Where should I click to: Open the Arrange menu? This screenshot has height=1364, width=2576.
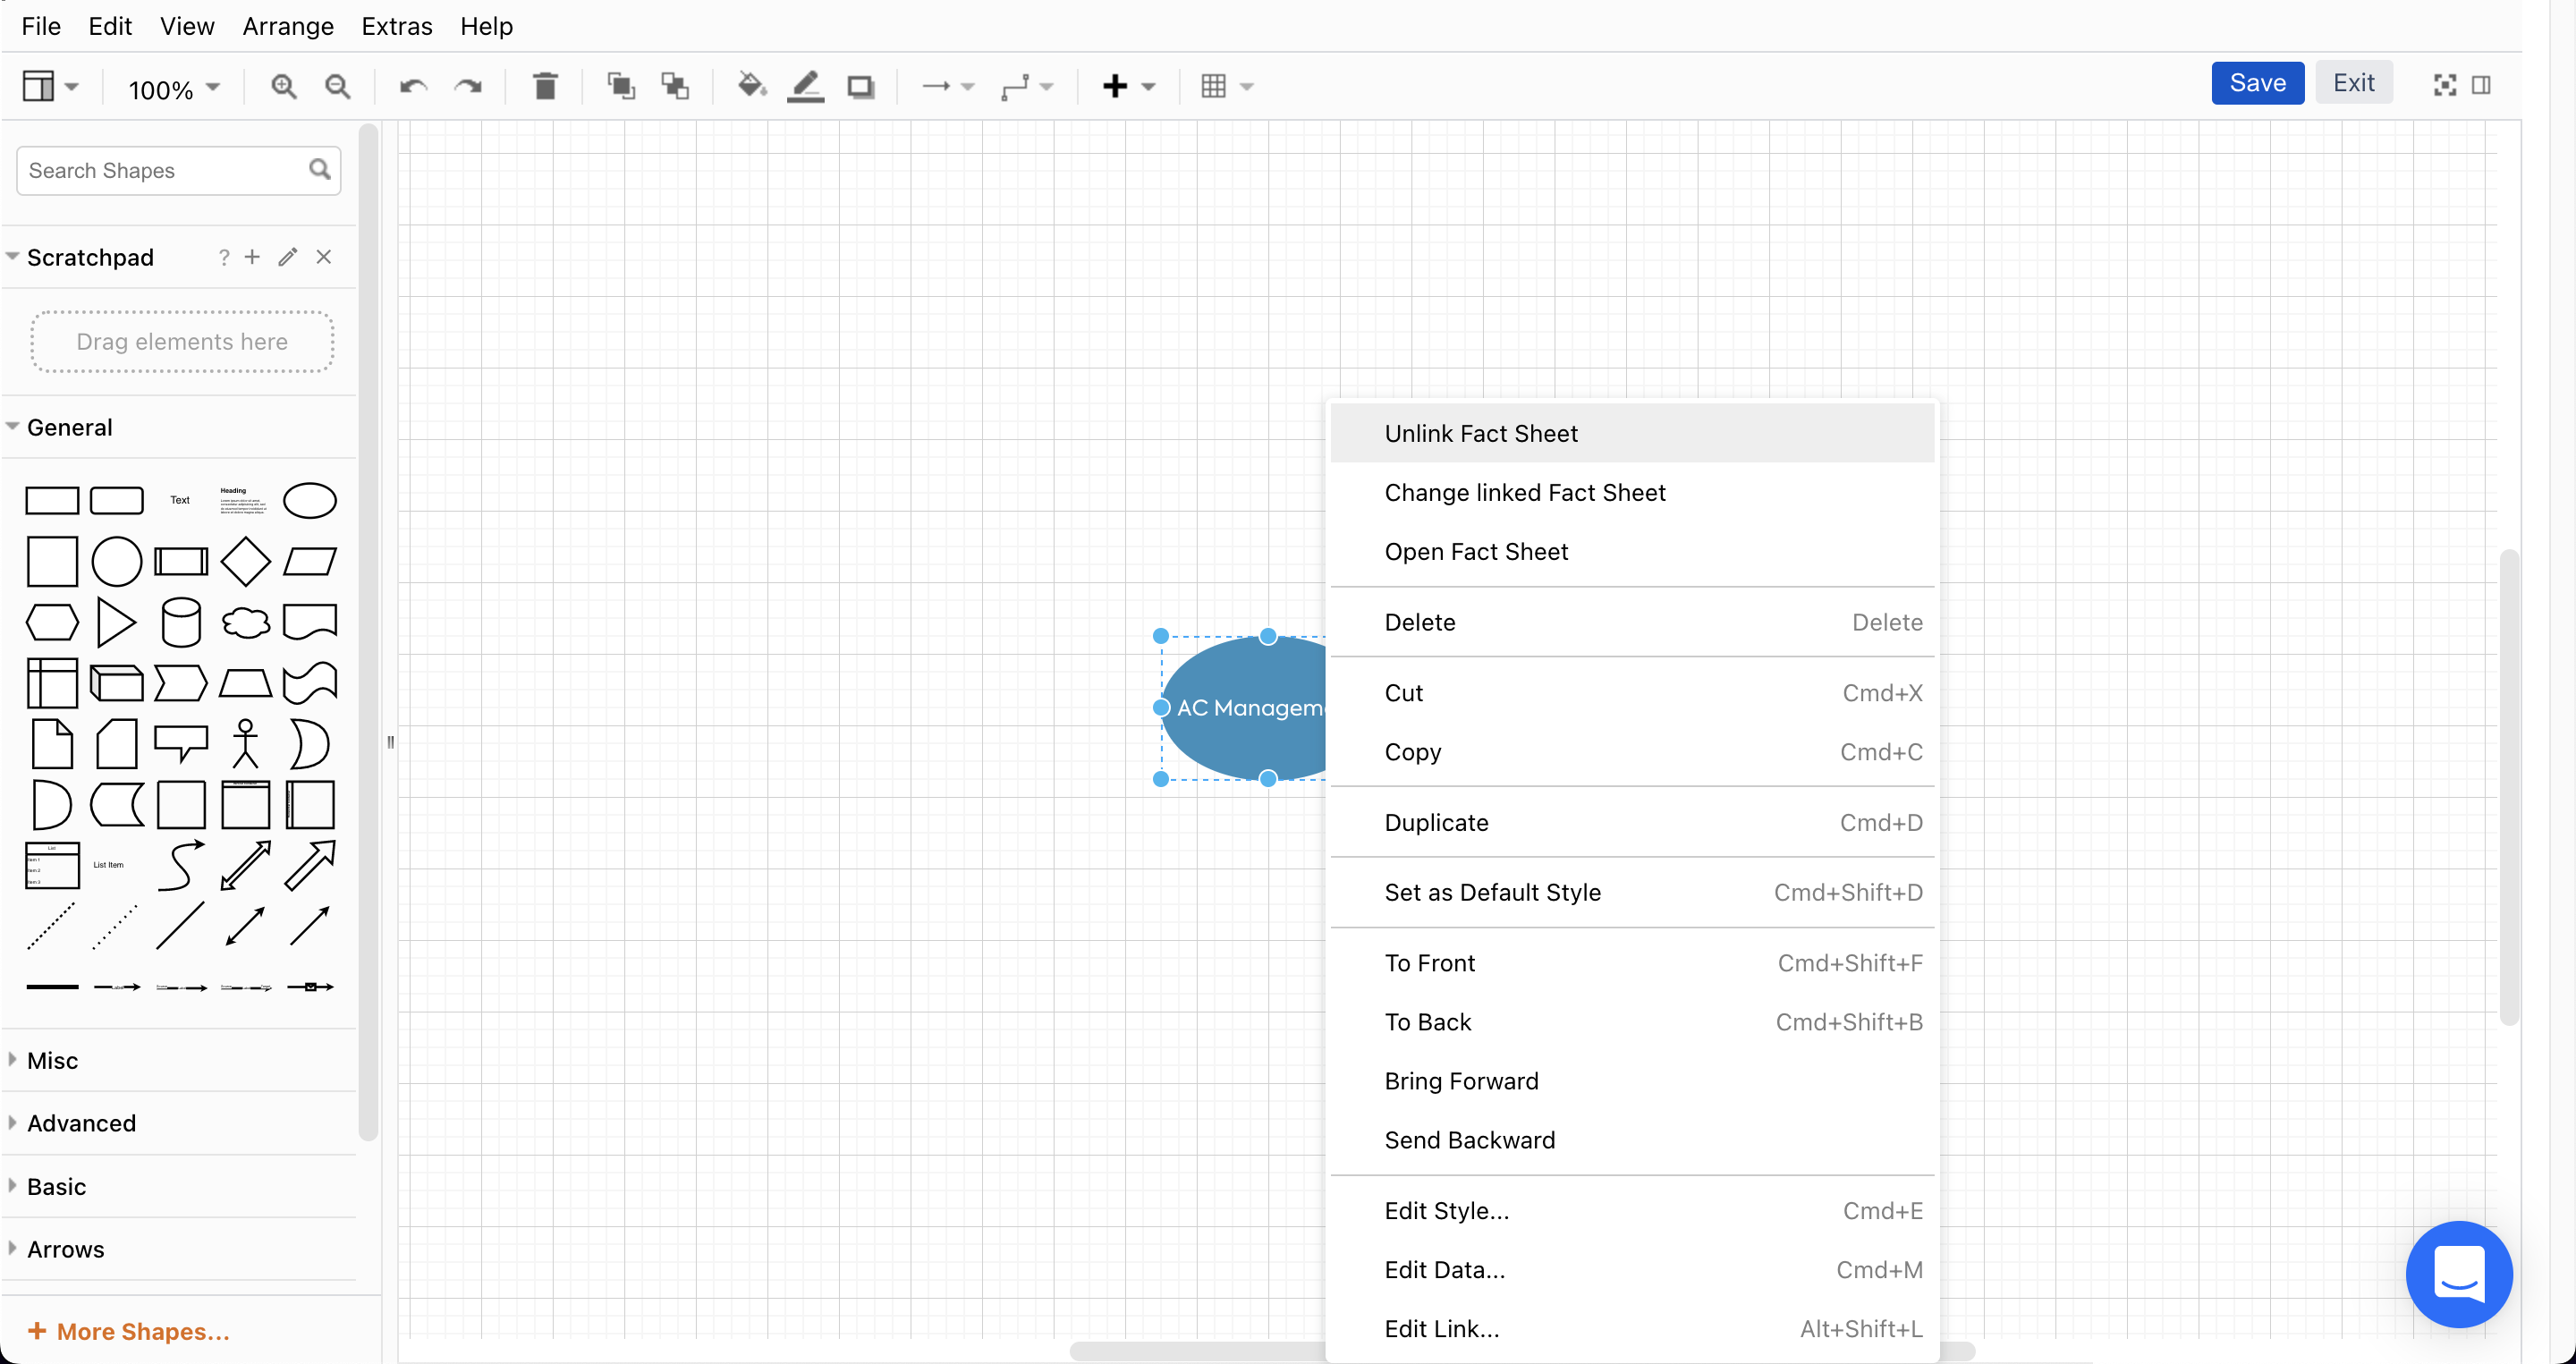pyautogui.click(x=288, y=26)
